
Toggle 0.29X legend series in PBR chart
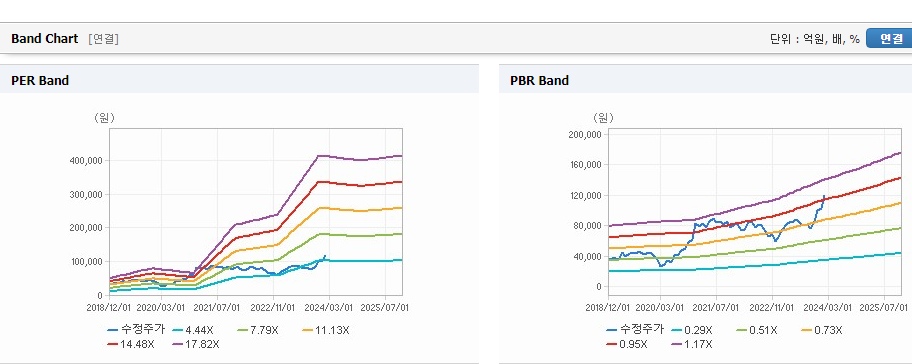pyautogui.click(x=692, y=330)
